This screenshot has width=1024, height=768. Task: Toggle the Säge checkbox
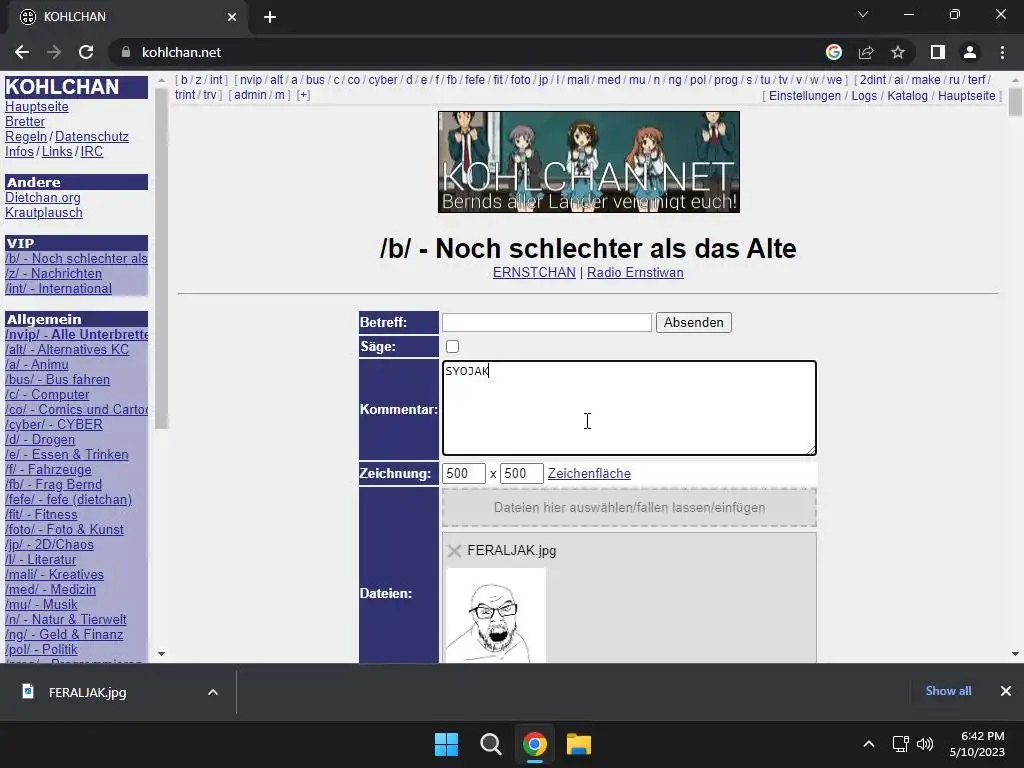point(453,347)
